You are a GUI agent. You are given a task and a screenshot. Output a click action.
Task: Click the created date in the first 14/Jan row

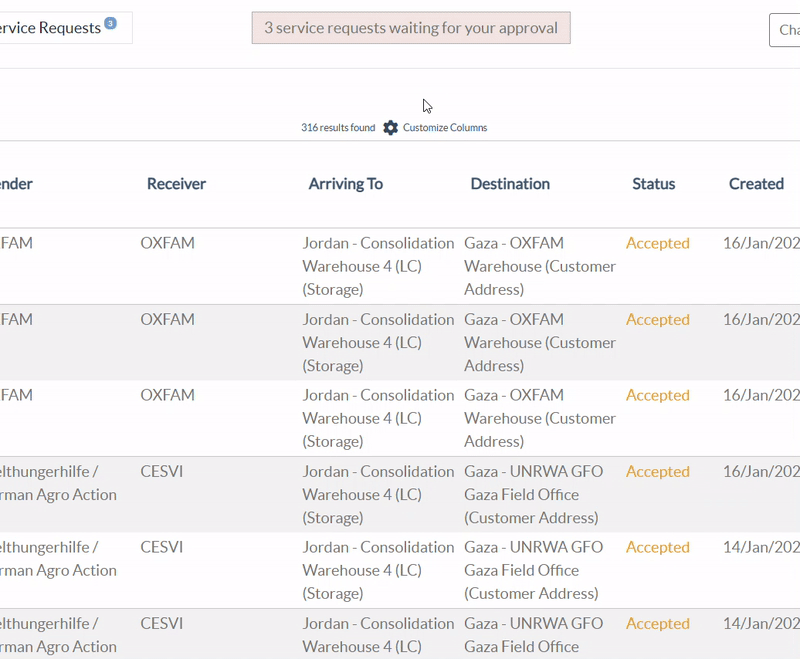[761, 547]
